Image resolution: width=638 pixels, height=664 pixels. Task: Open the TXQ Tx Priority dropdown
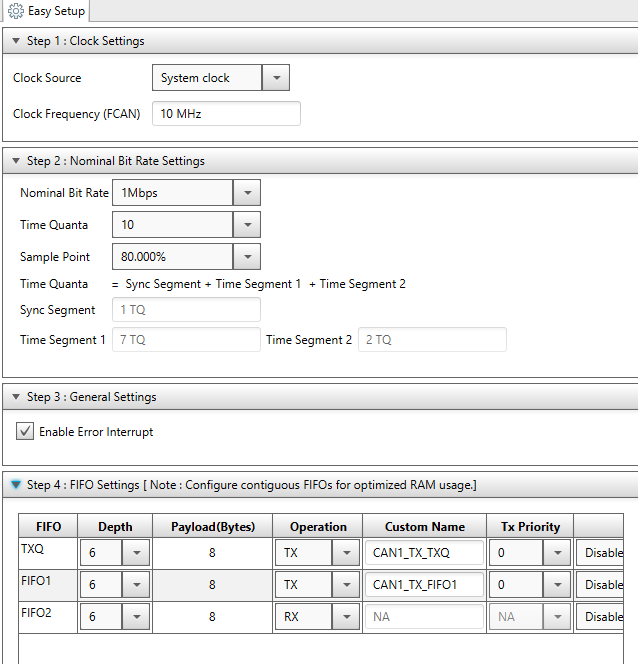click(x=557, y=553)
